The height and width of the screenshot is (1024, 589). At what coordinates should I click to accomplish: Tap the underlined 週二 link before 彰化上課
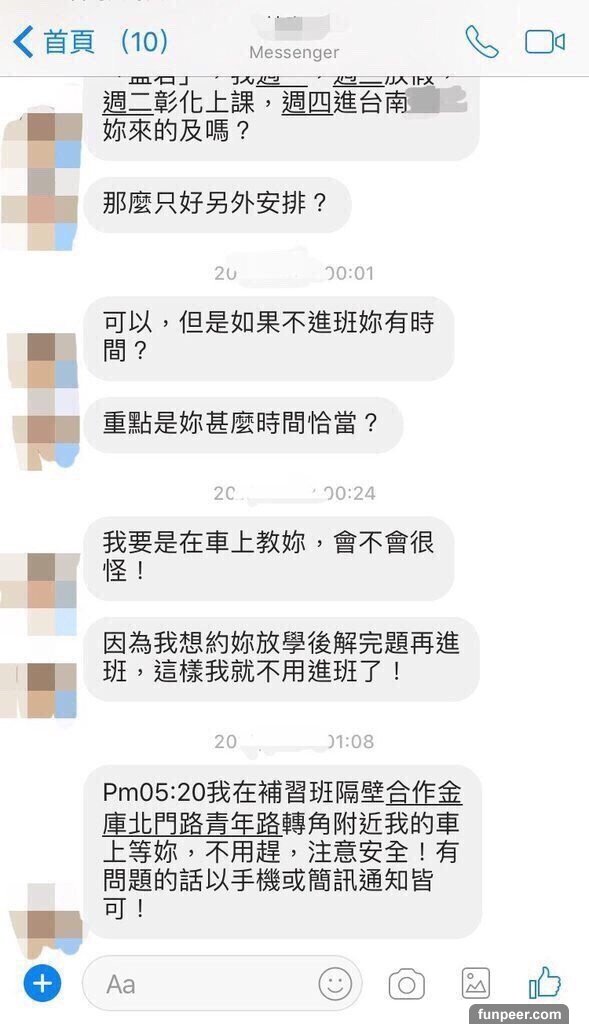point(127,103)
